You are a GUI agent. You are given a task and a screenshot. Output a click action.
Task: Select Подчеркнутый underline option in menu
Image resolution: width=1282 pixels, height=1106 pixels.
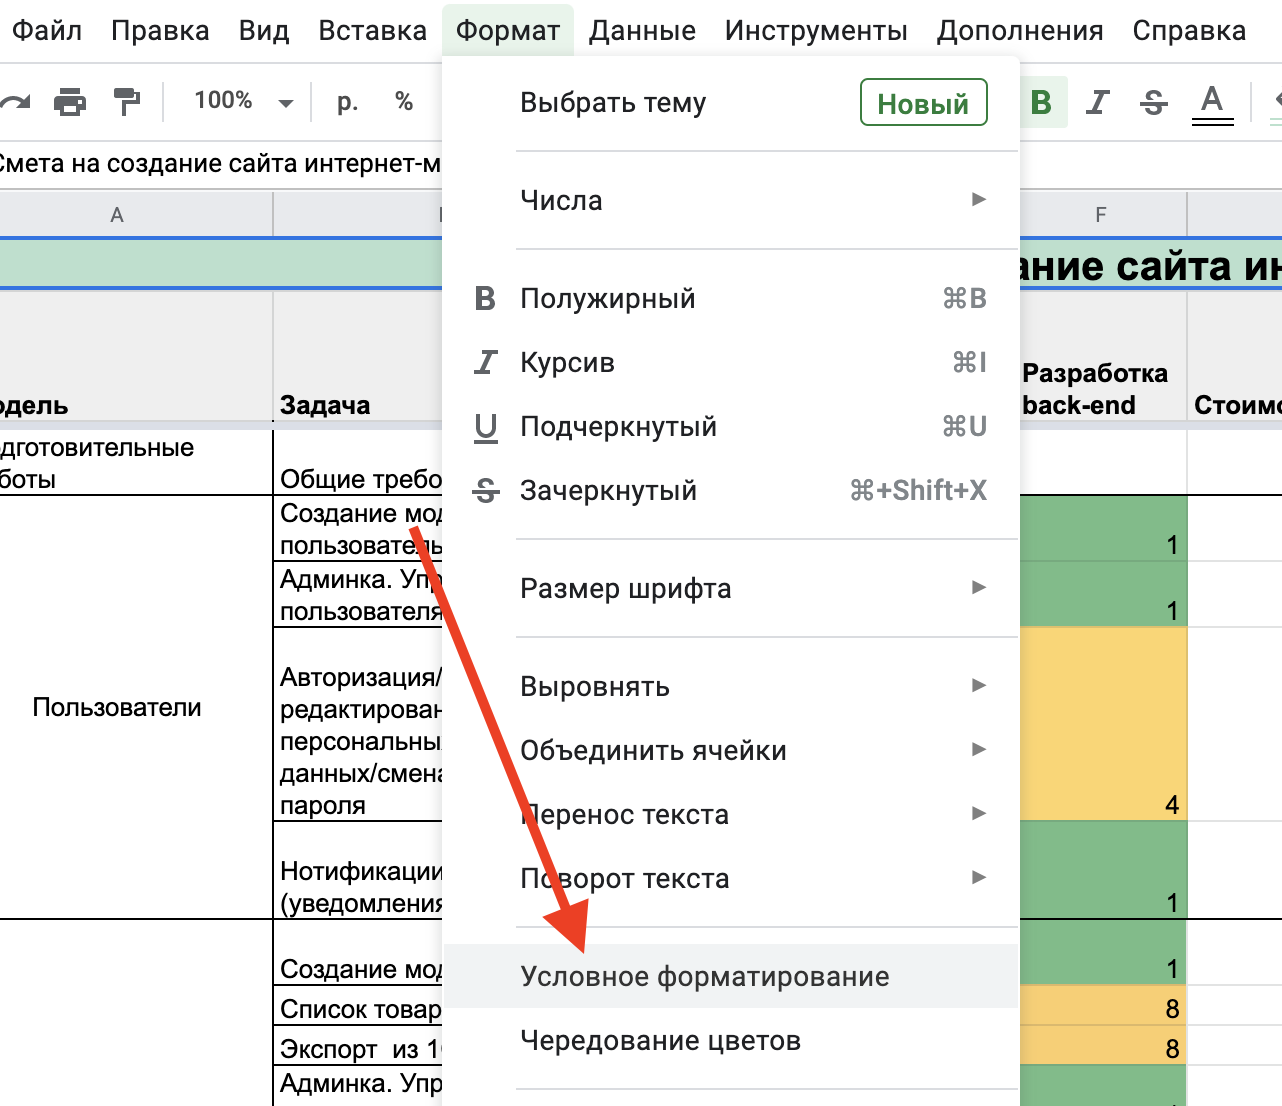pyautogui.click(x=618, y=426)
